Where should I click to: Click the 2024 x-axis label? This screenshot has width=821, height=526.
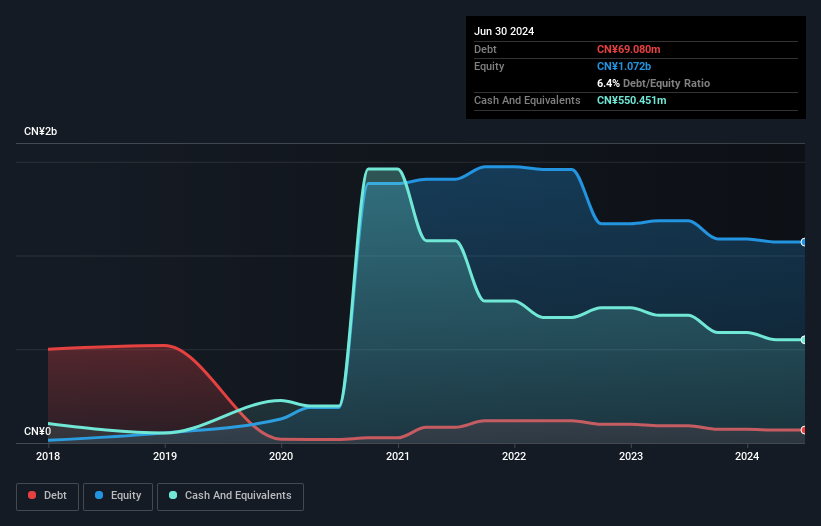tap(747, 456)
